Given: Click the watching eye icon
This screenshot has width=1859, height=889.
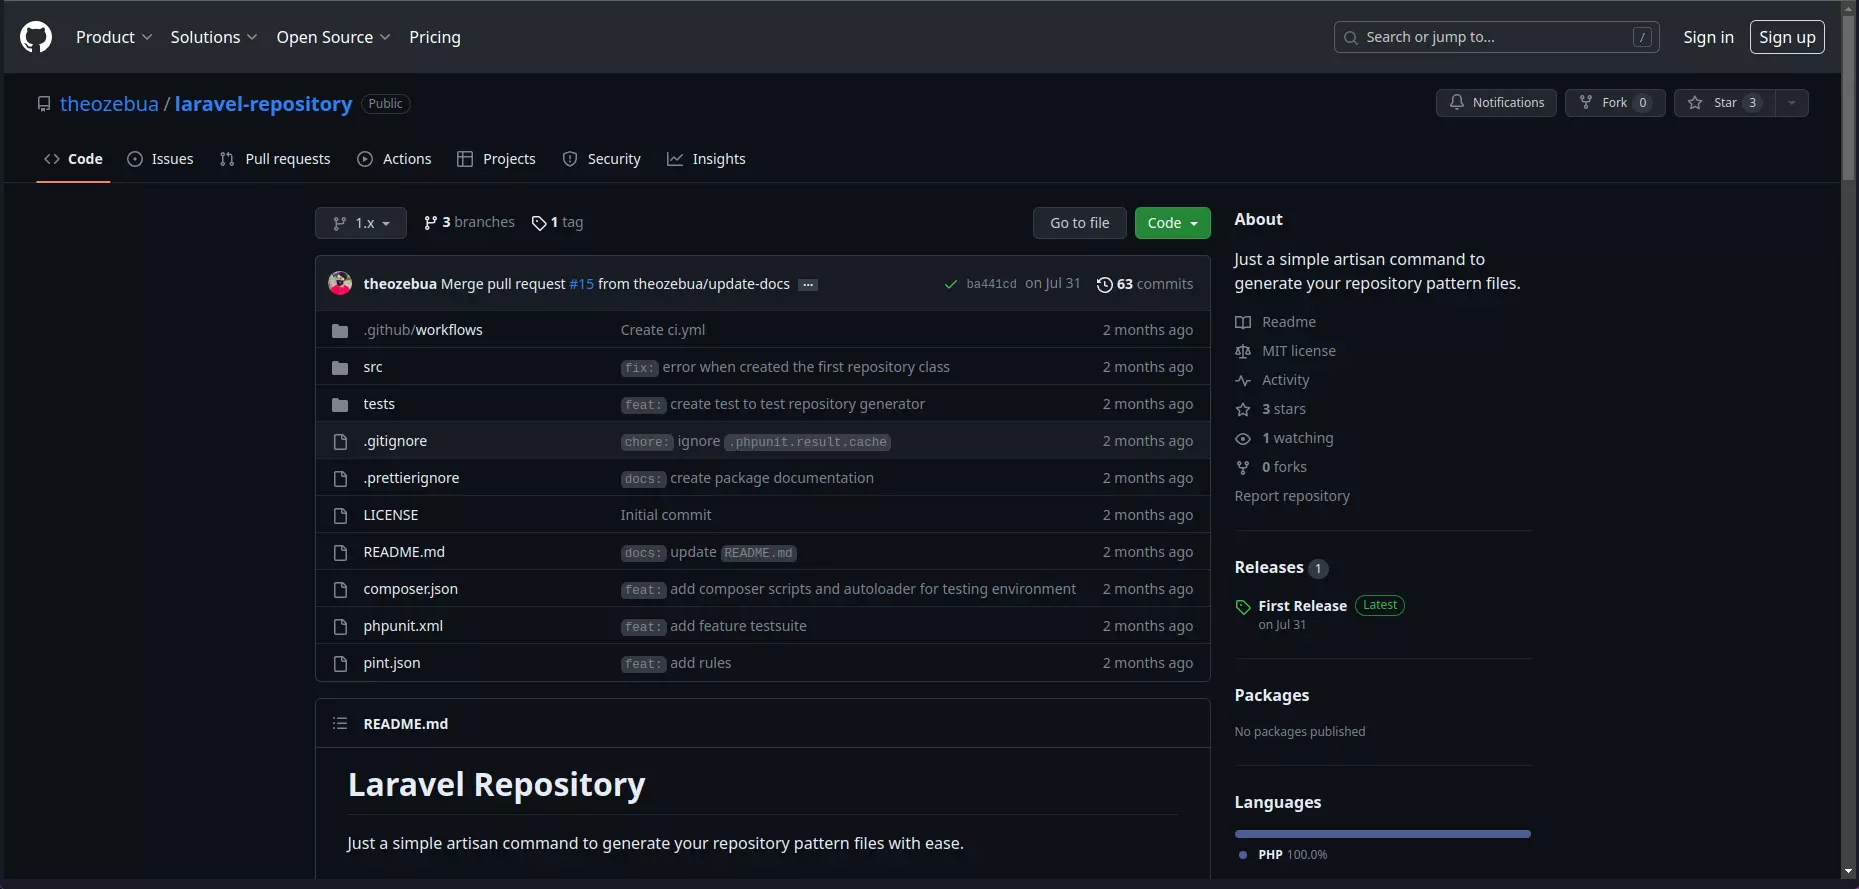Looking at the screenshot, I should [x=1243, y=438].
